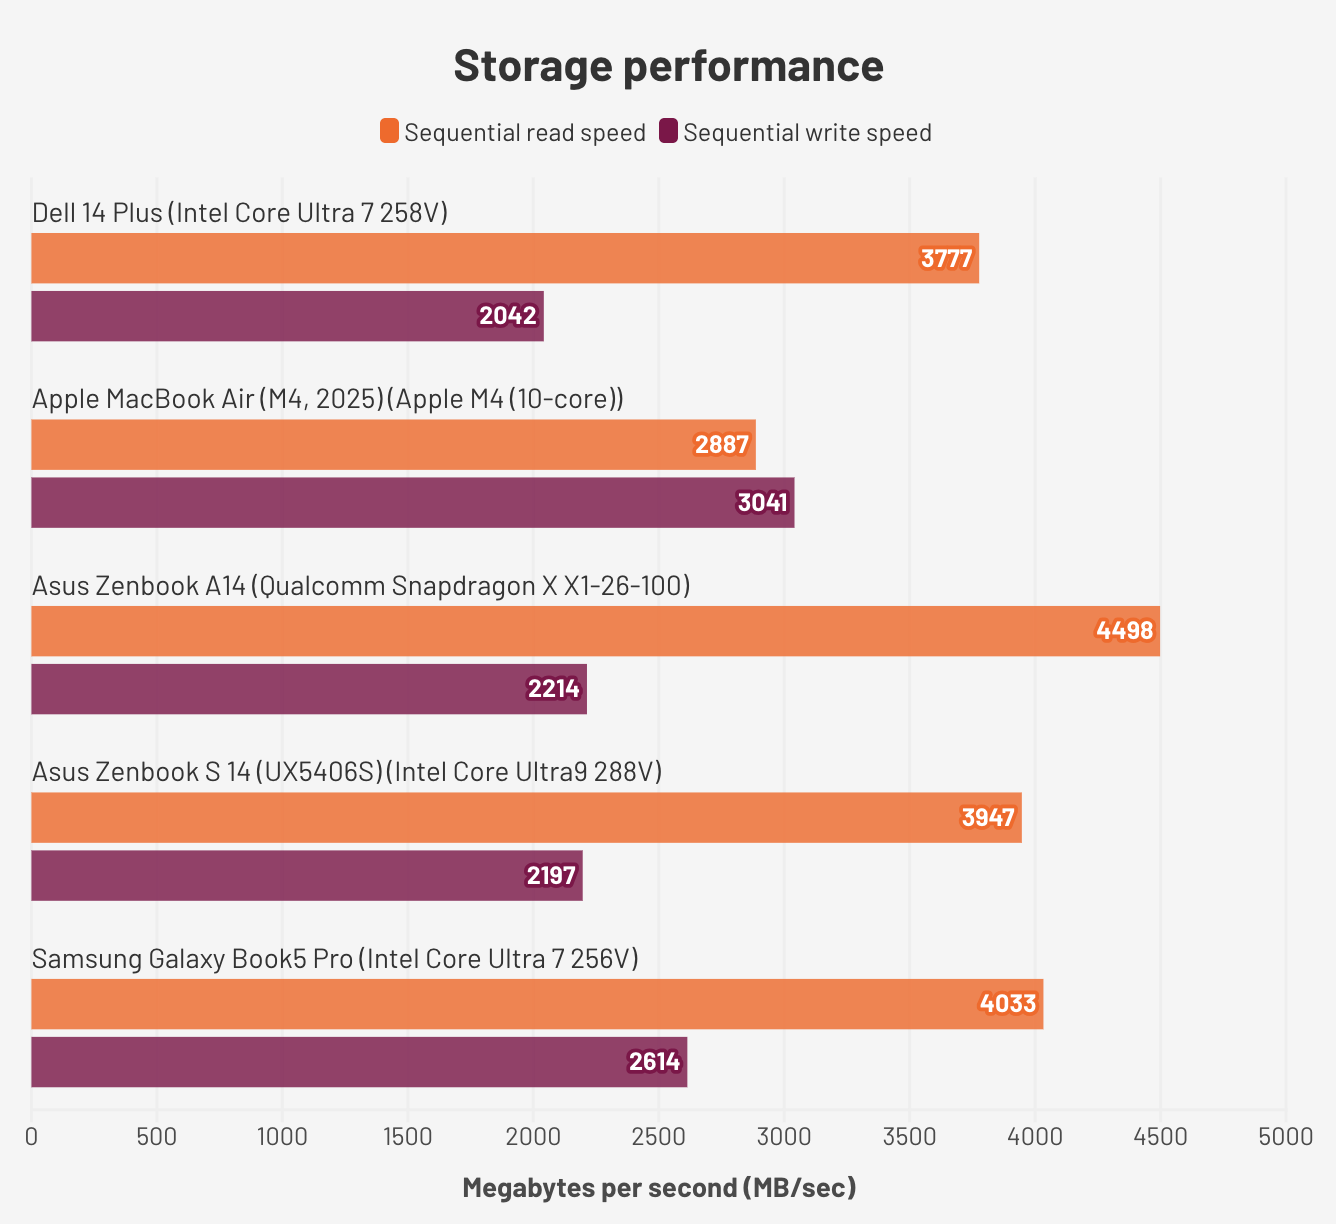Select MacBook Air read bar 2887
The height and width of the screenshot is (1224, 1336).
(393, 445)
